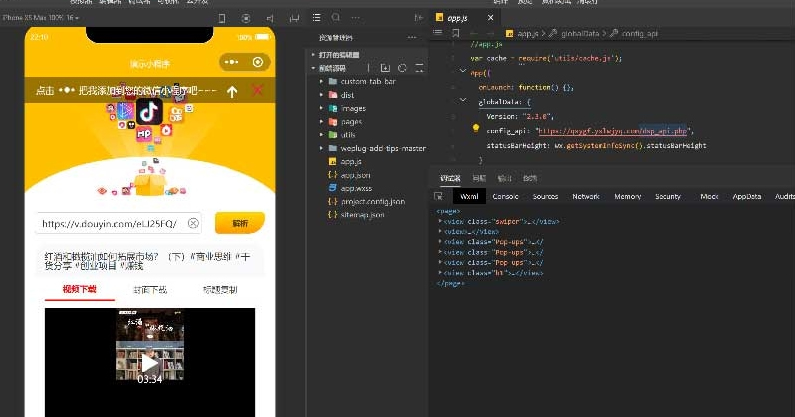Screen dimensions: 795x417
Task: Click the search magnifier icon above explorer
Action: coord(336,18)
